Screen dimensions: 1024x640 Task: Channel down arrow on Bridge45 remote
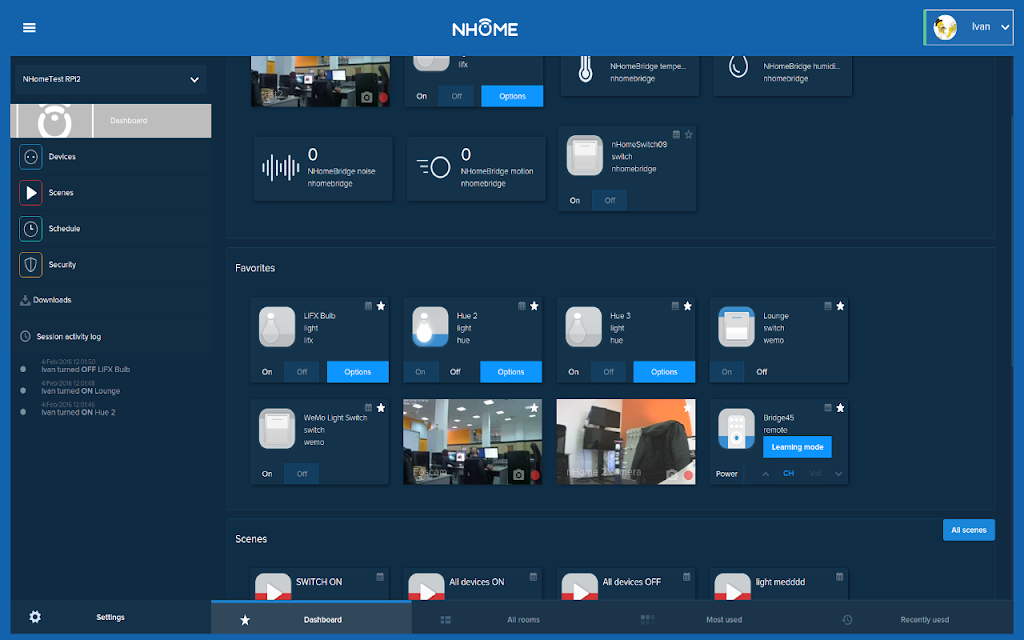[839, 474]
